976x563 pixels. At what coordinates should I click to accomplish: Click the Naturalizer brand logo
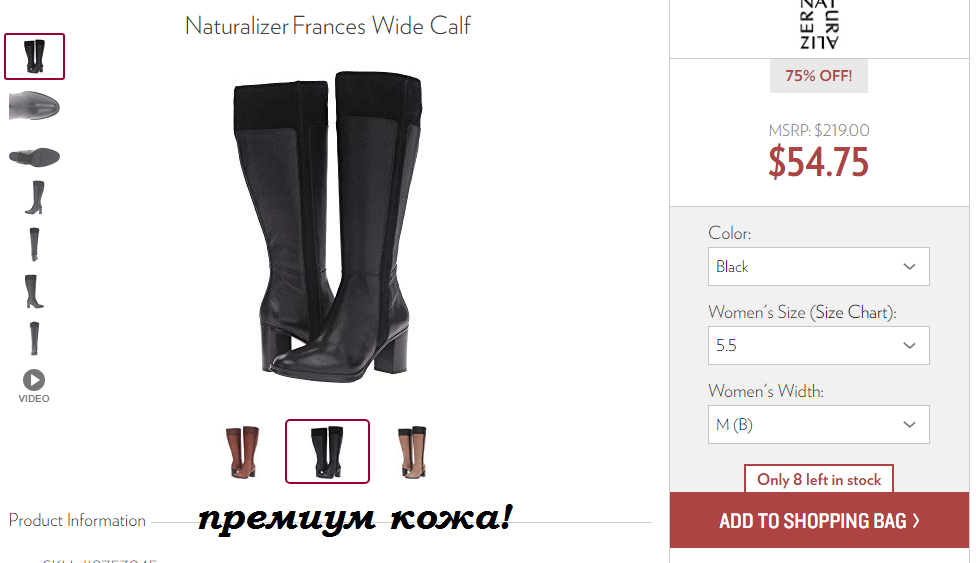click(x=819, y=25)
